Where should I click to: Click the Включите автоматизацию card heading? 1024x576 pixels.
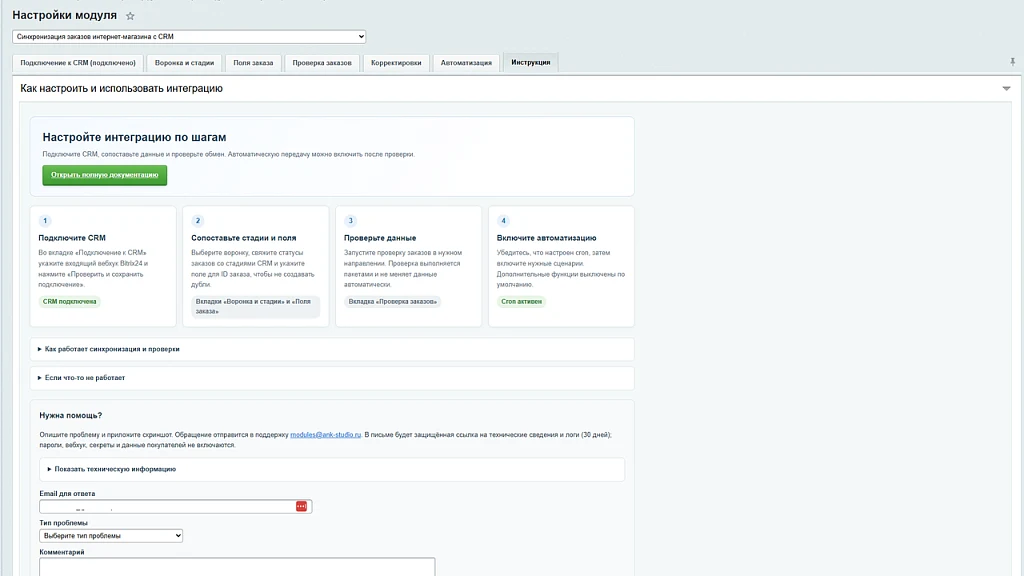547,238
